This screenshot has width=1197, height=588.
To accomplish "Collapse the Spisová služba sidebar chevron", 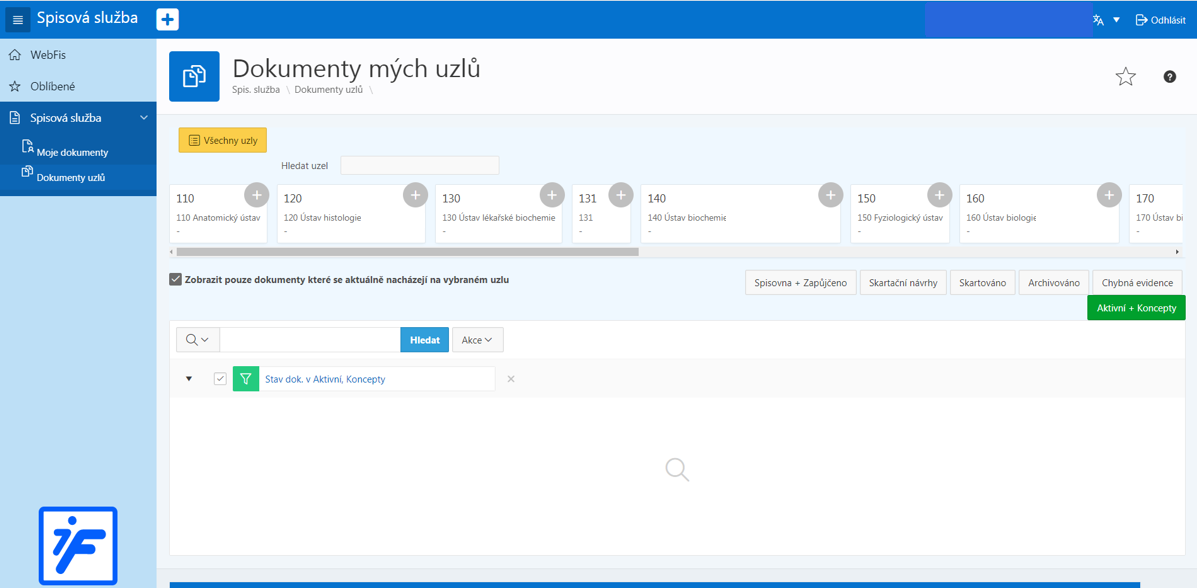I will point(144,118).
